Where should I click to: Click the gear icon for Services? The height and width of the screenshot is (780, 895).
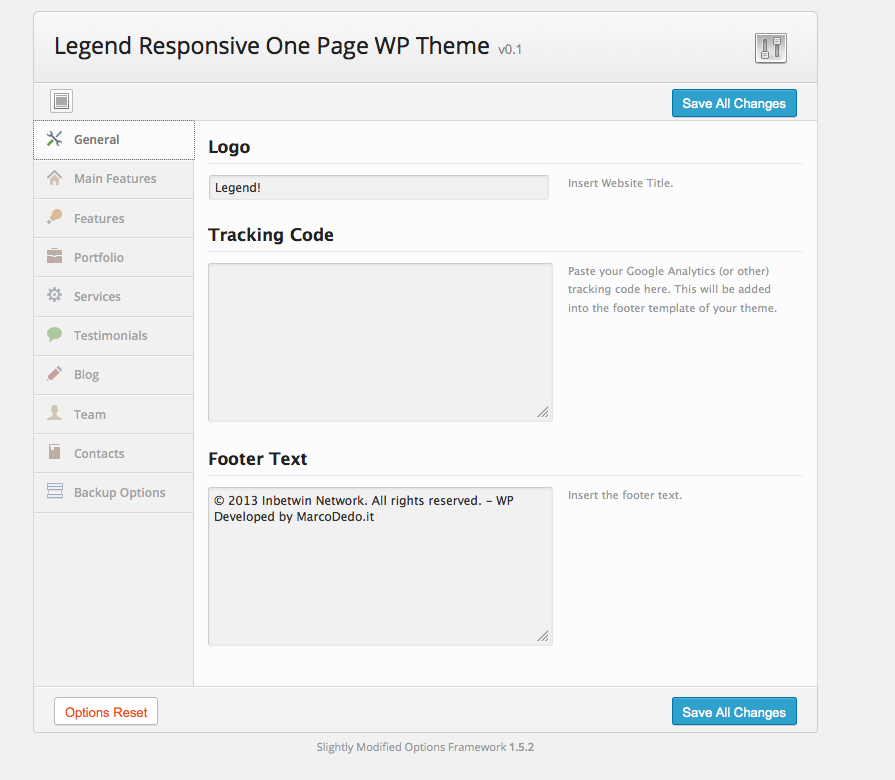coord(55,296)
